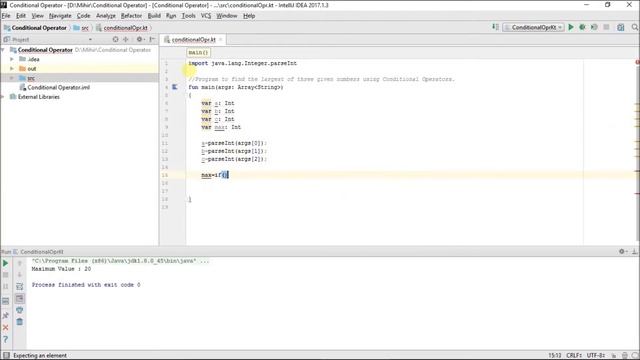Image resolution: width=640 pixels, height=360 pixels.
Task: Expand the src folder node
Action: click(12, 78)
